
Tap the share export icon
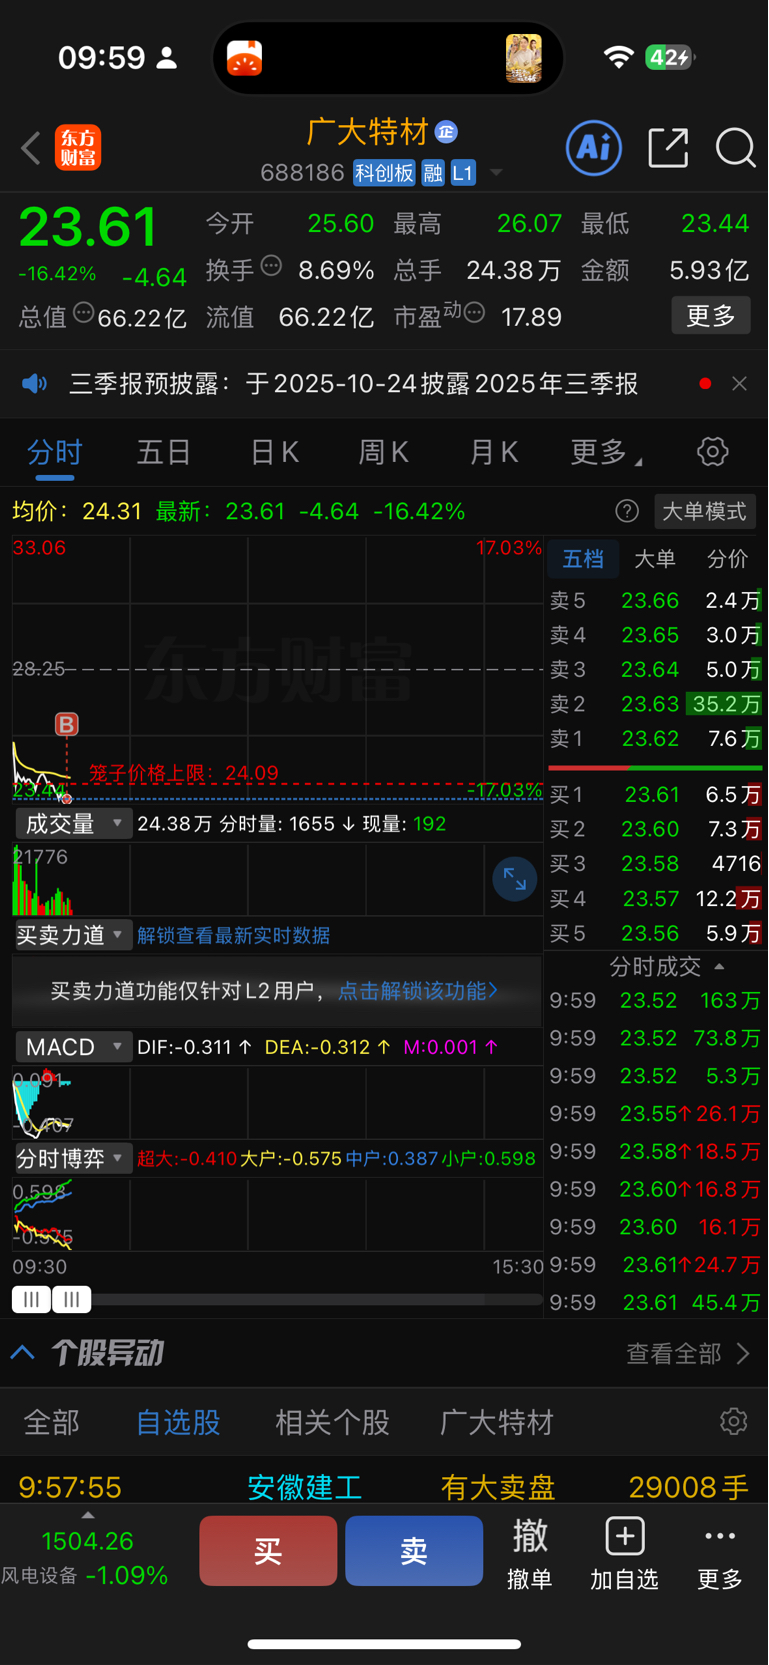coord(668,148)
